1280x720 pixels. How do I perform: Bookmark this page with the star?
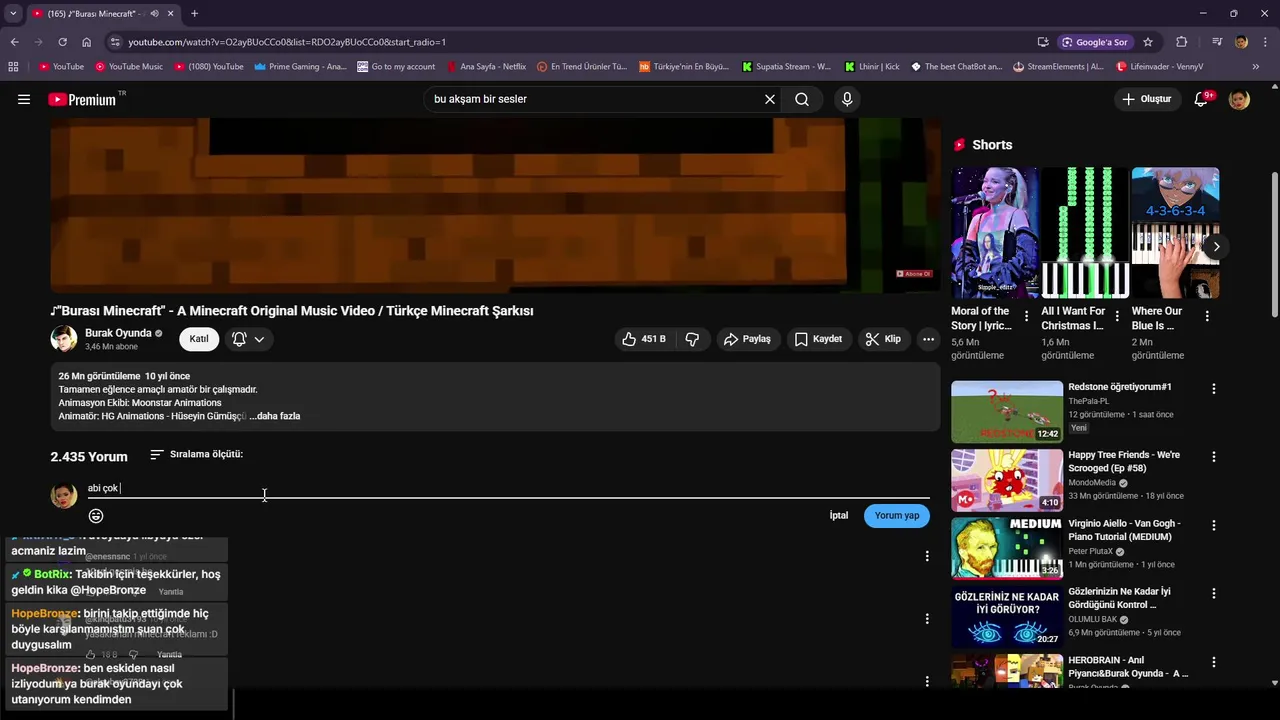[1148, 42]
